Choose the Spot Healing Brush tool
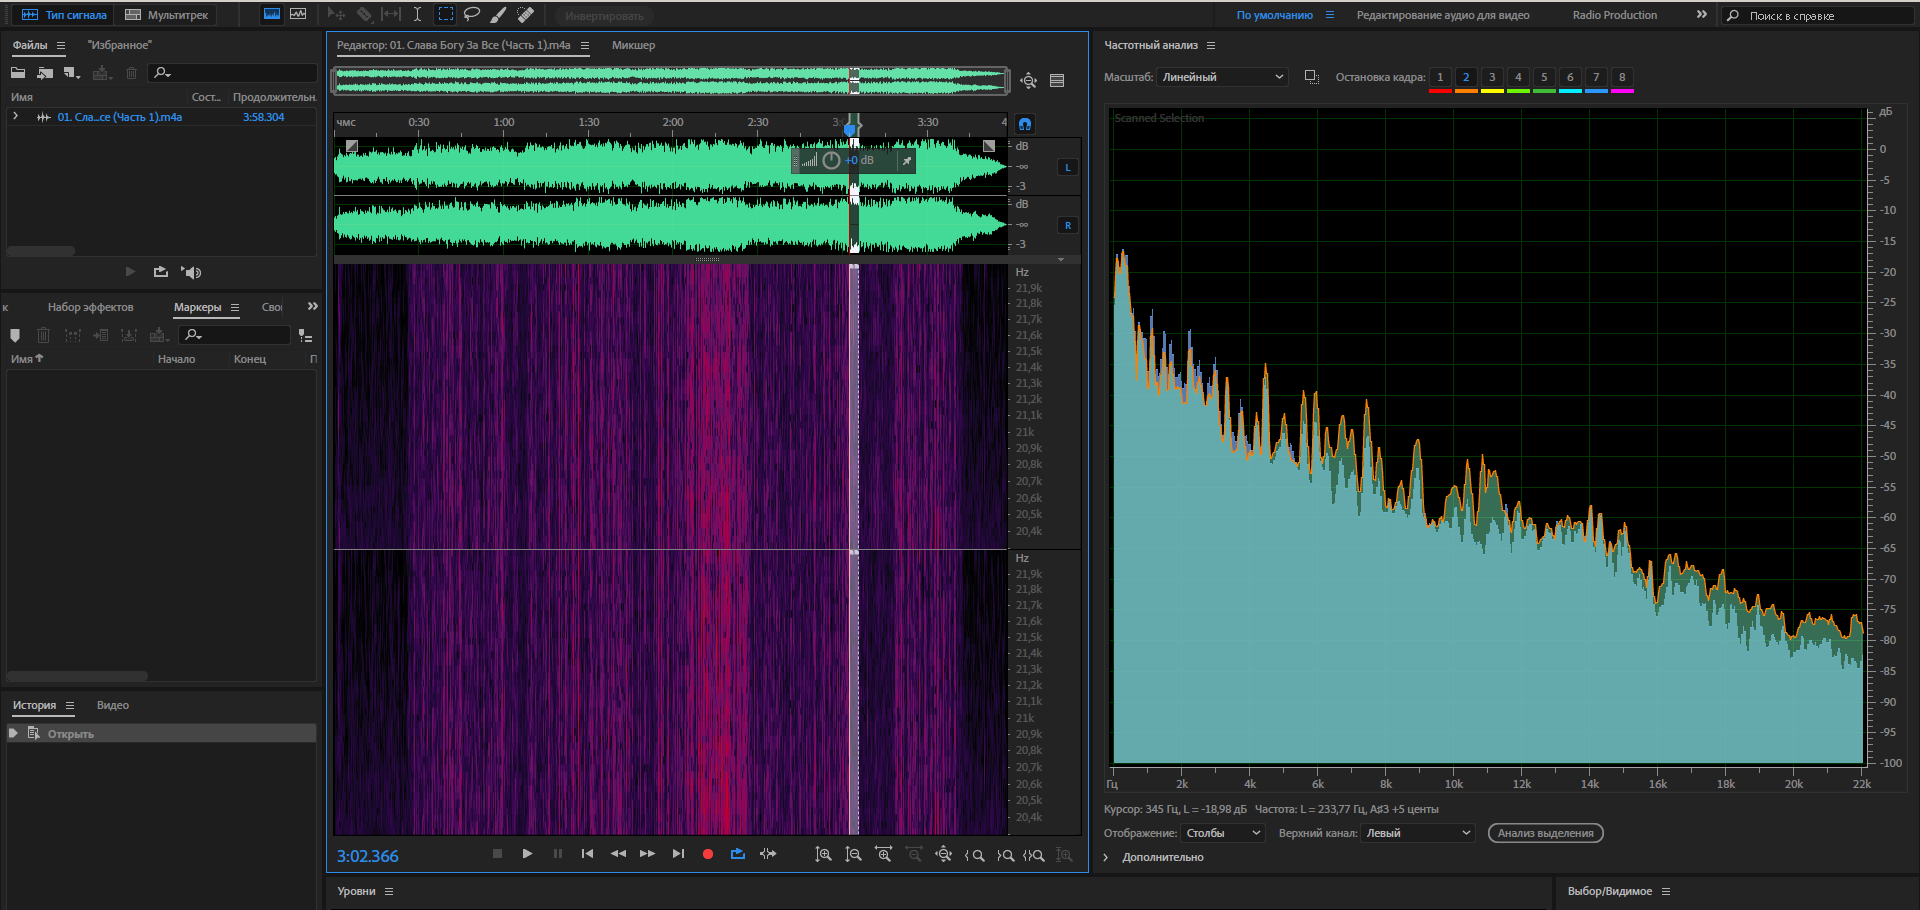The image size is (1920, 910). click(525, 15)
